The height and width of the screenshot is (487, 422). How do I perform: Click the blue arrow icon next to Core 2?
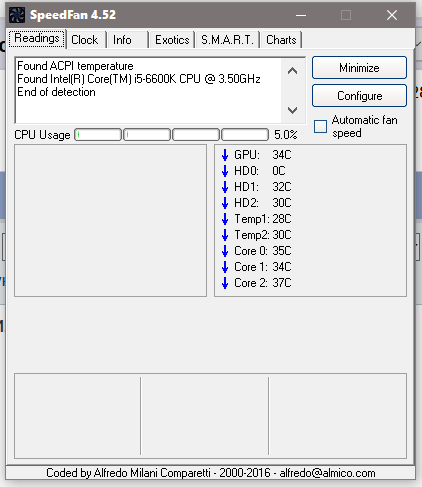[x=225, y=283]
